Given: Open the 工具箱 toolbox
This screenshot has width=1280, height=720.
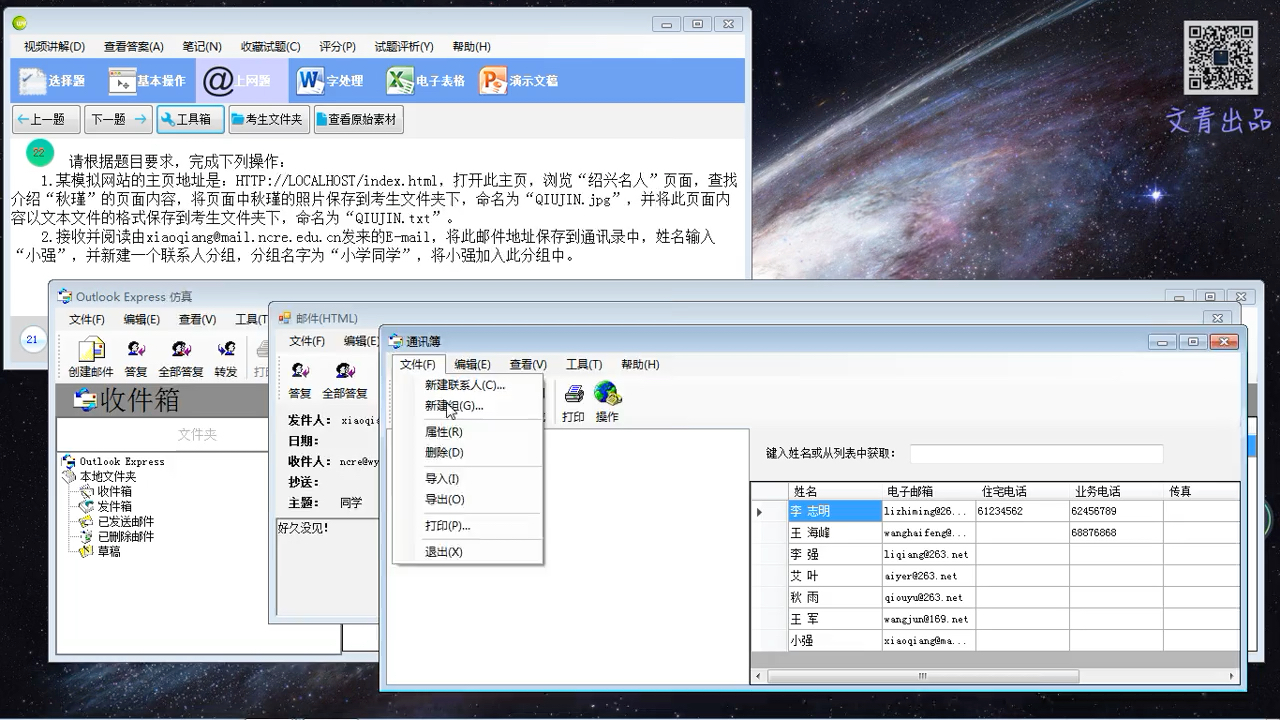Looking at the screenshot, I should click(190, 119).
